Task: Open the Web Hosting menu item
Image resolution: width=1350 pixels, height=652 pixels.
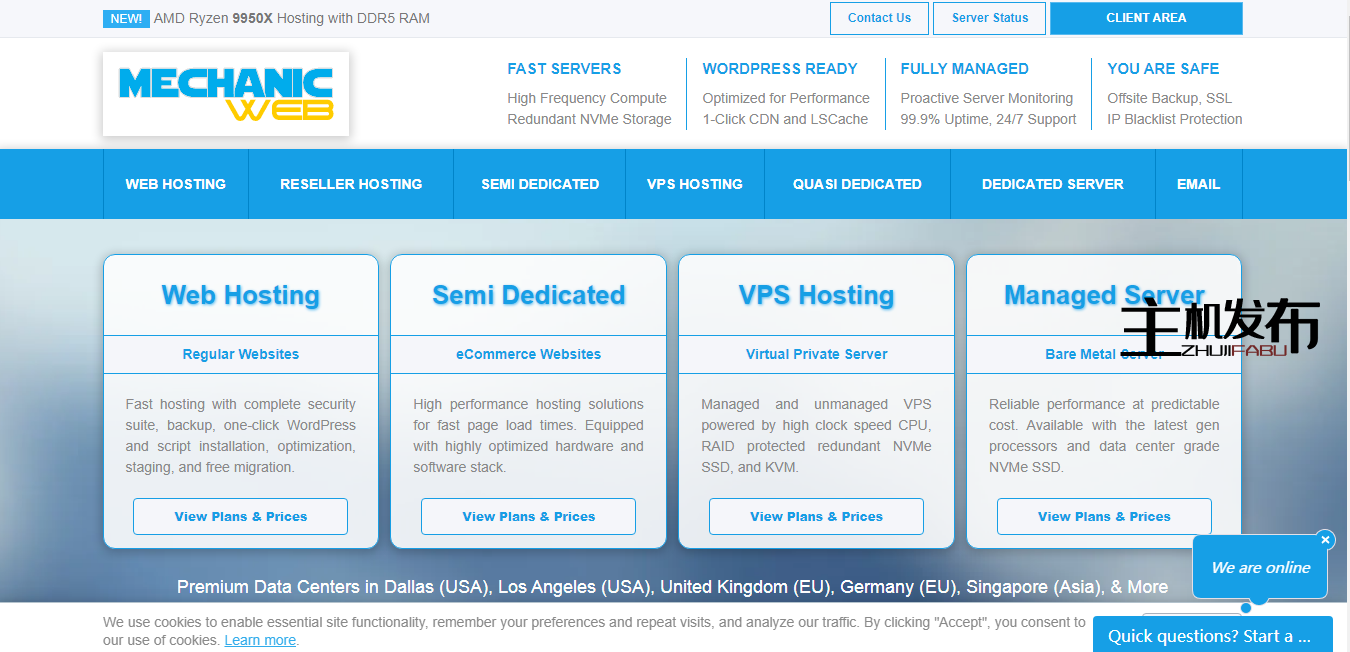Action: tap(175, 184)
